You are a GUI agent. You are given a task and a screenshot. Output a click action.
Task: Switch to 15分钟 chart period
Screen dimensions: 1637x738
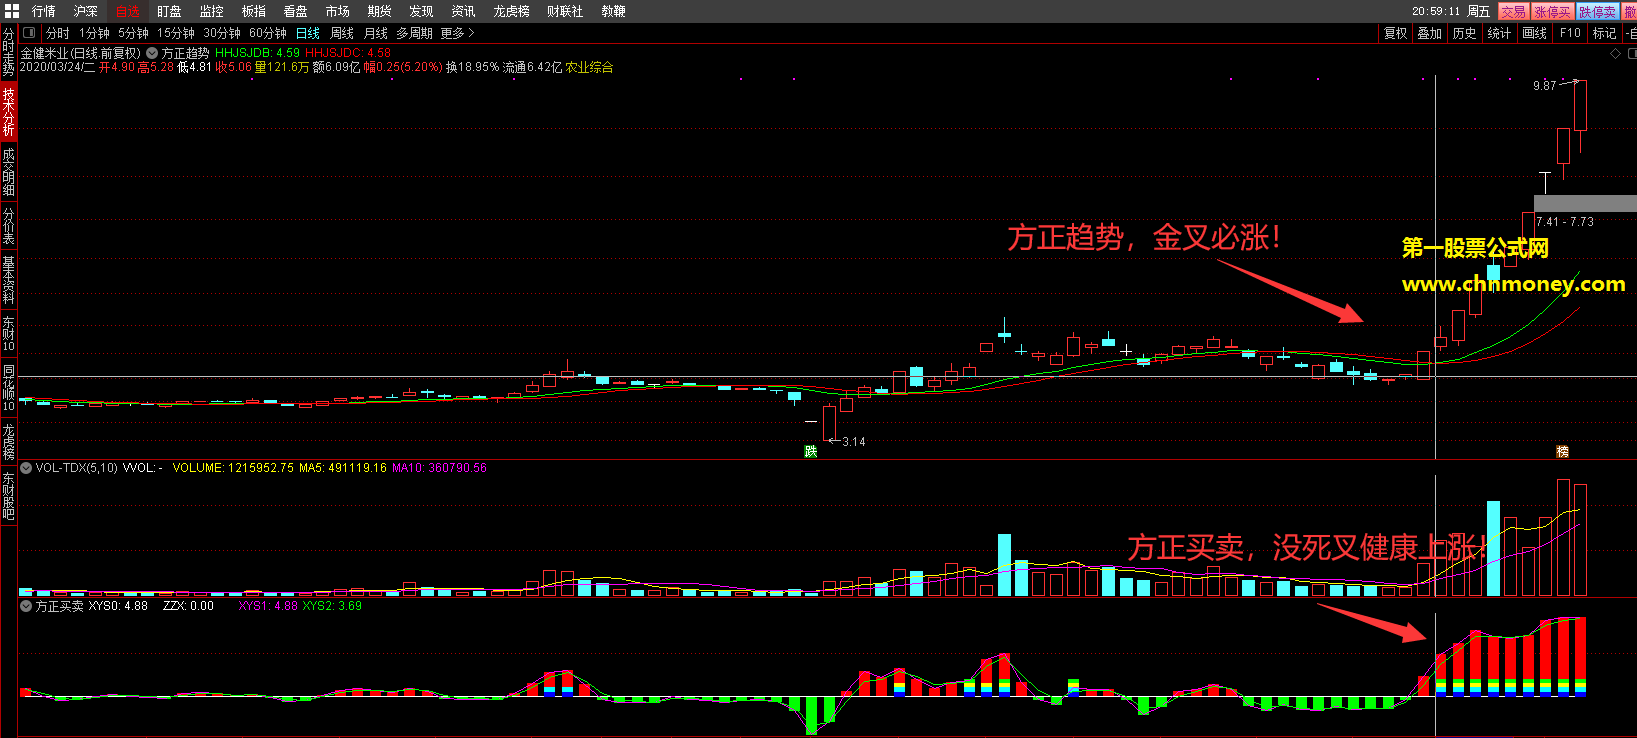coord(176,33)
